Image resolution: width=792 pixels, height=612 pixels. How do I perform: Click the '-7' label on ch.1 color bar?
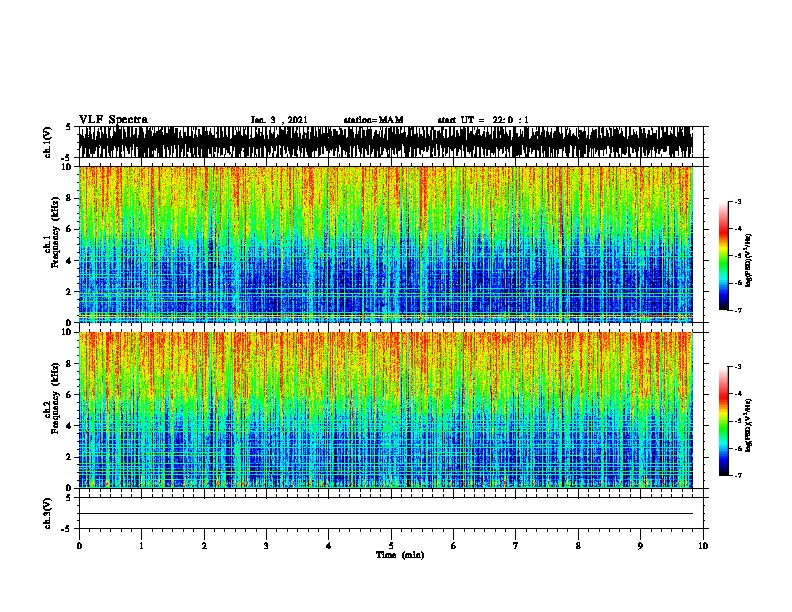[x=737, y=310]
